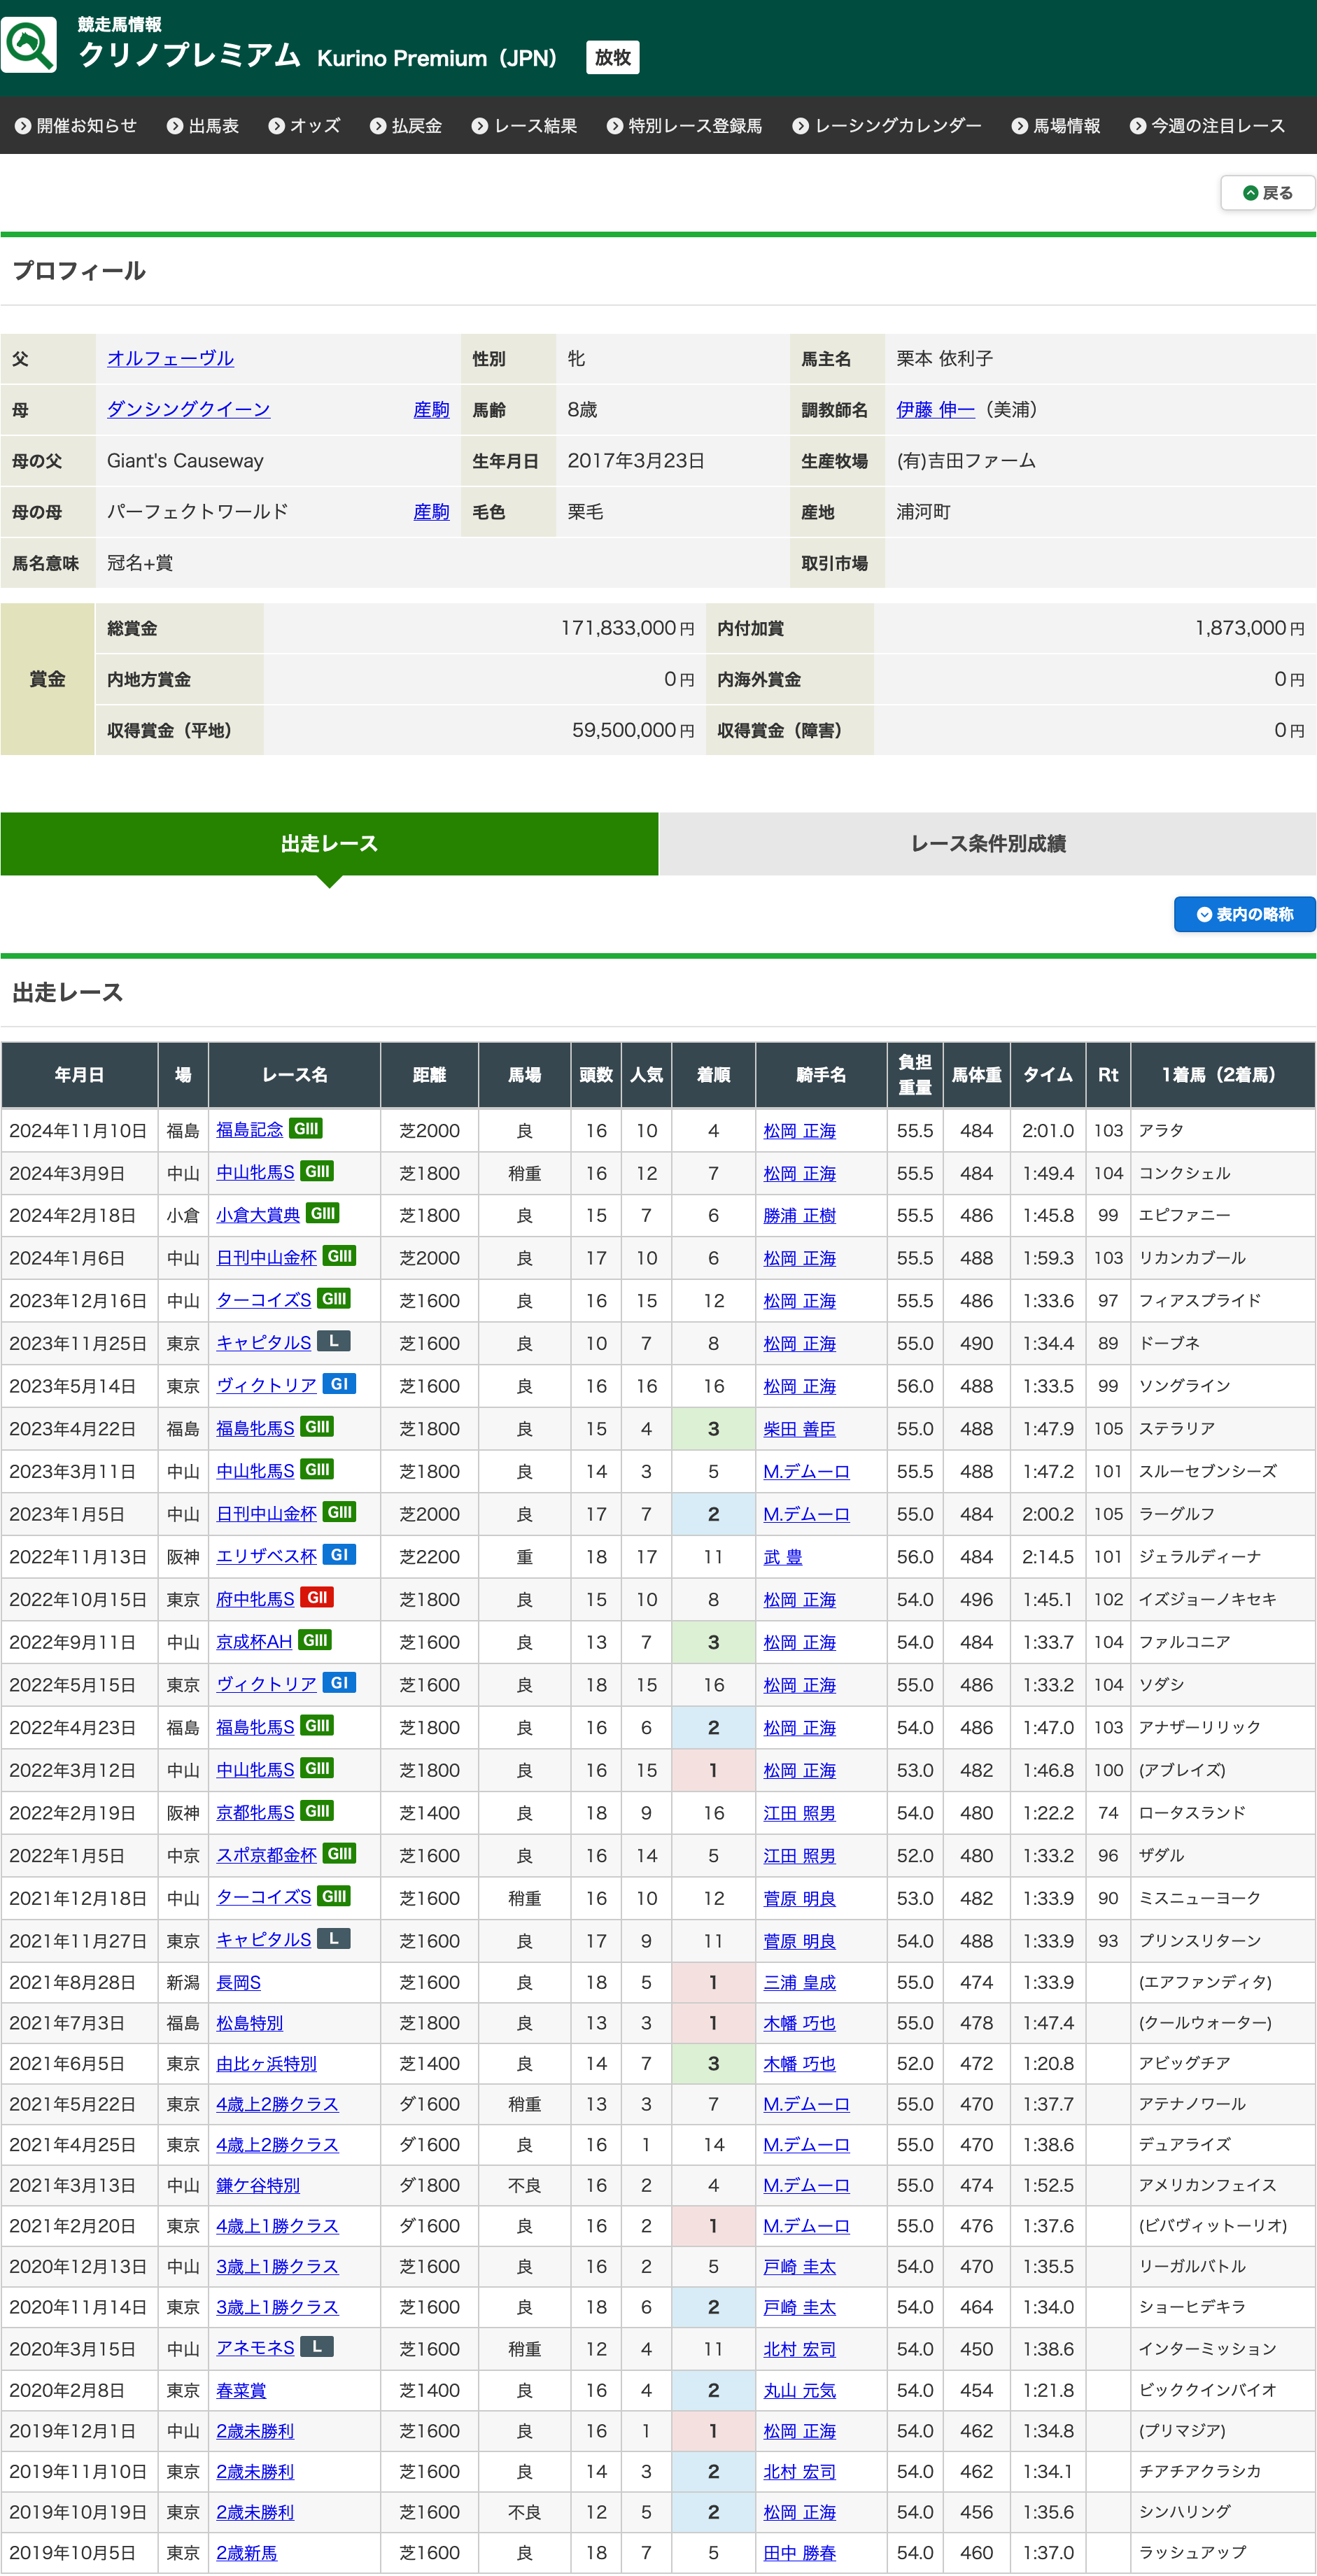
Task: Open 特別レース登録馬 in the navigation bar
Action: click(x=685, y=126)
